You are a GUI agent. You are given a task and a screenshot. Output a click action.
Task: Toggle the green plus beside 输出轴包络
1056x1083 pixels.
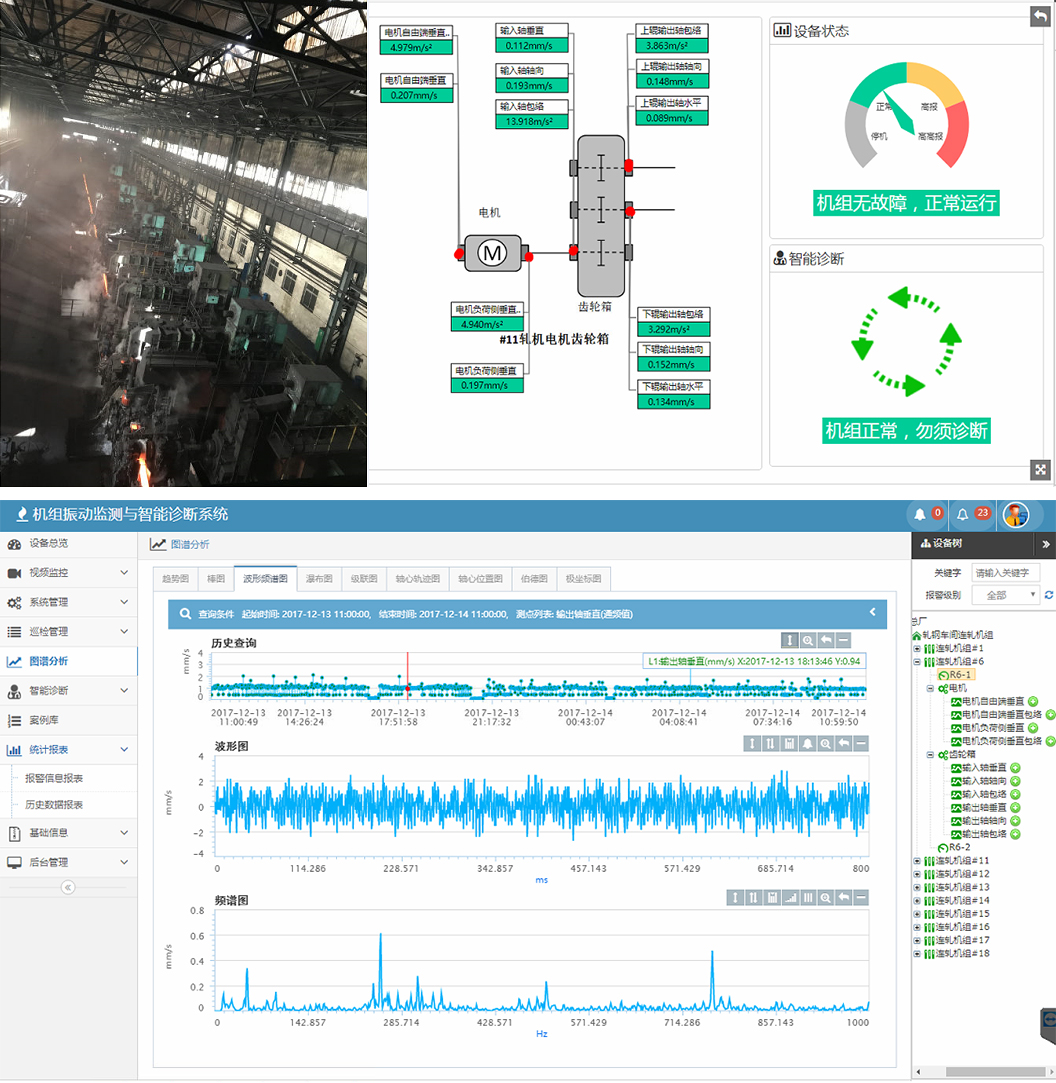coord(1015,833)
